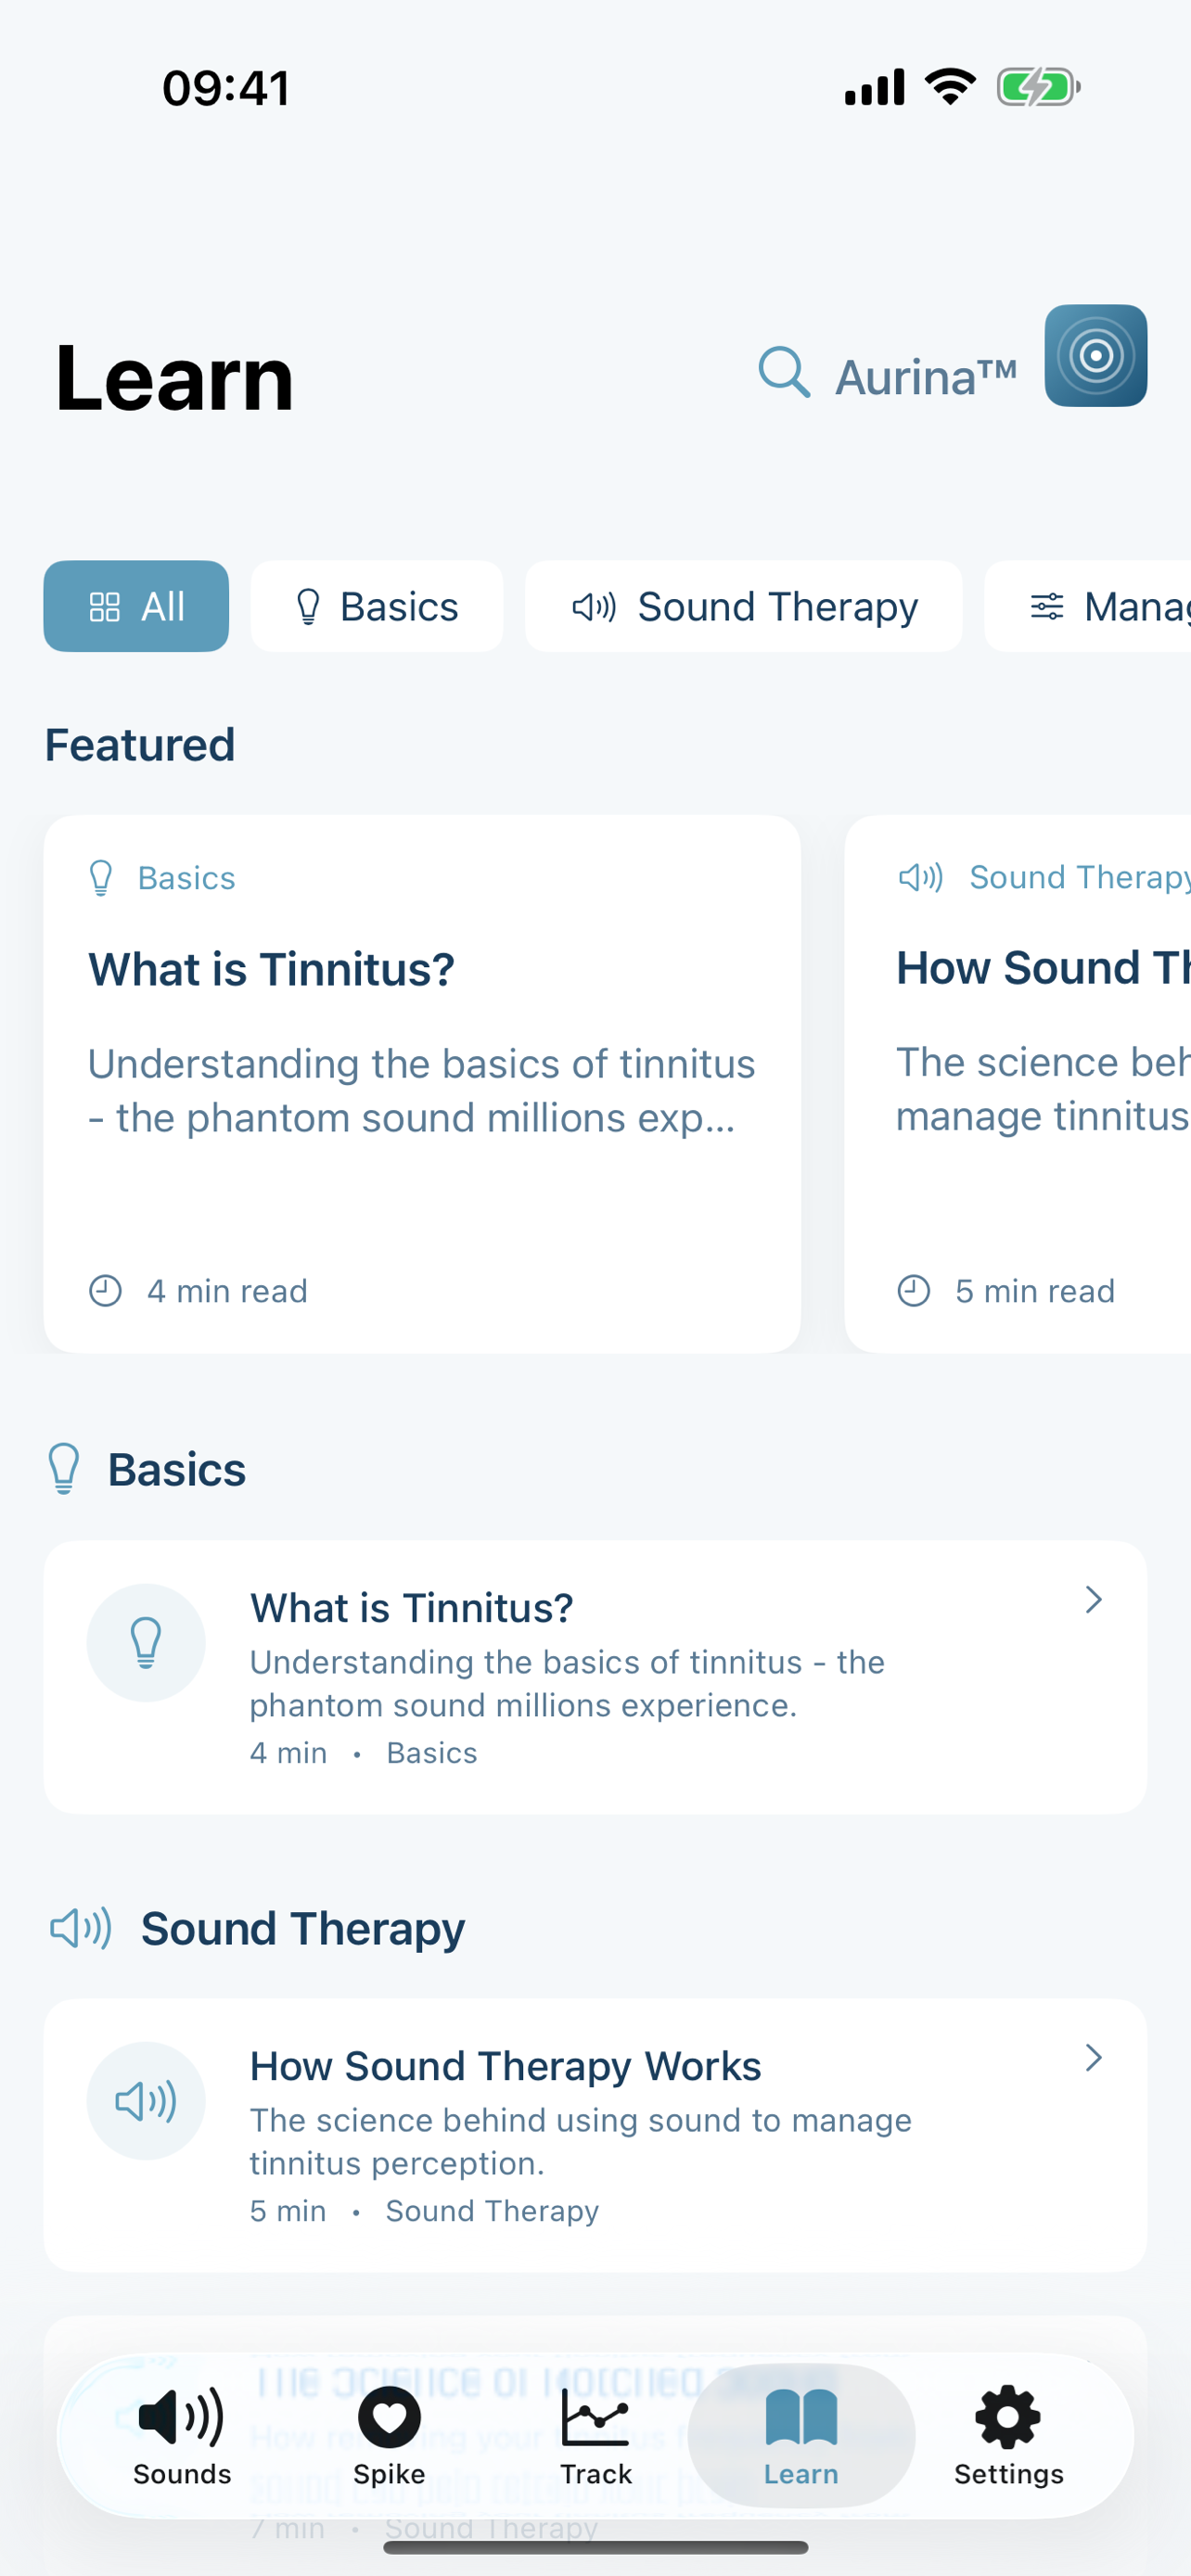
Task: Enable the Basics filter chip
Action: [x=377, y=606]
